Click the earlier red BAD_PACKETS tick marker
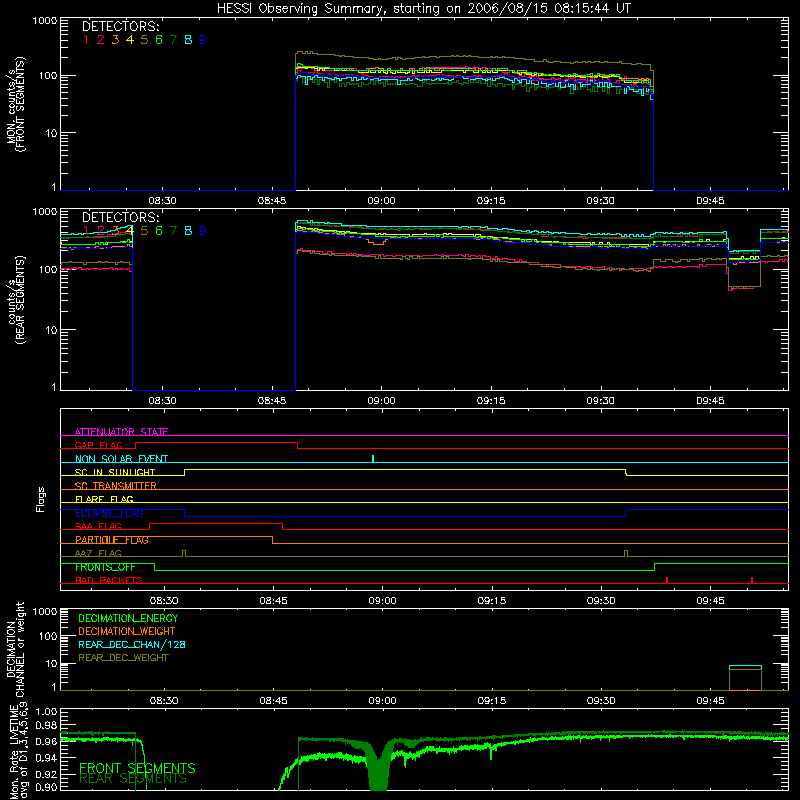 coord(667,580)
